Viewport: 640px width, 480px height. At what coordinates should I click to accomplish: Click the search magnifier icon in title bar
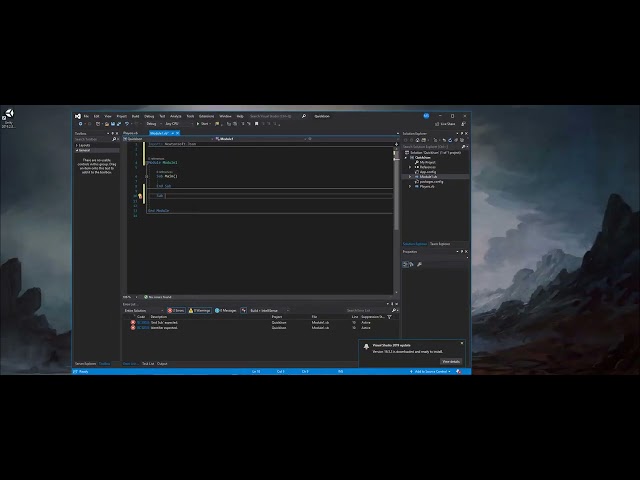pos(304,116)
